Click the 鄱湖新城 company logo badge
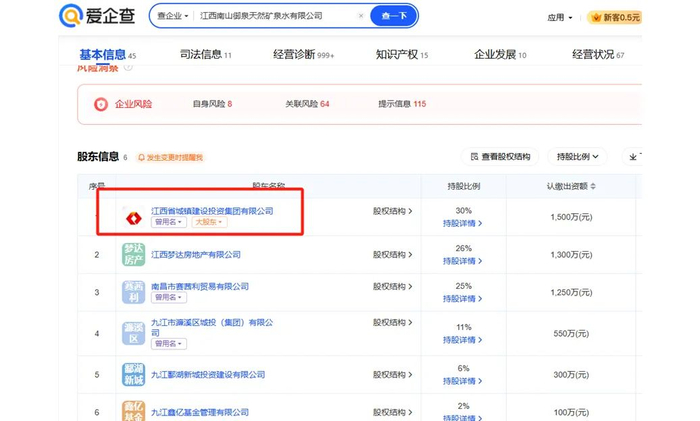This screenshot has height=421, width=700. pyautogui.click(x=132, y=374)
